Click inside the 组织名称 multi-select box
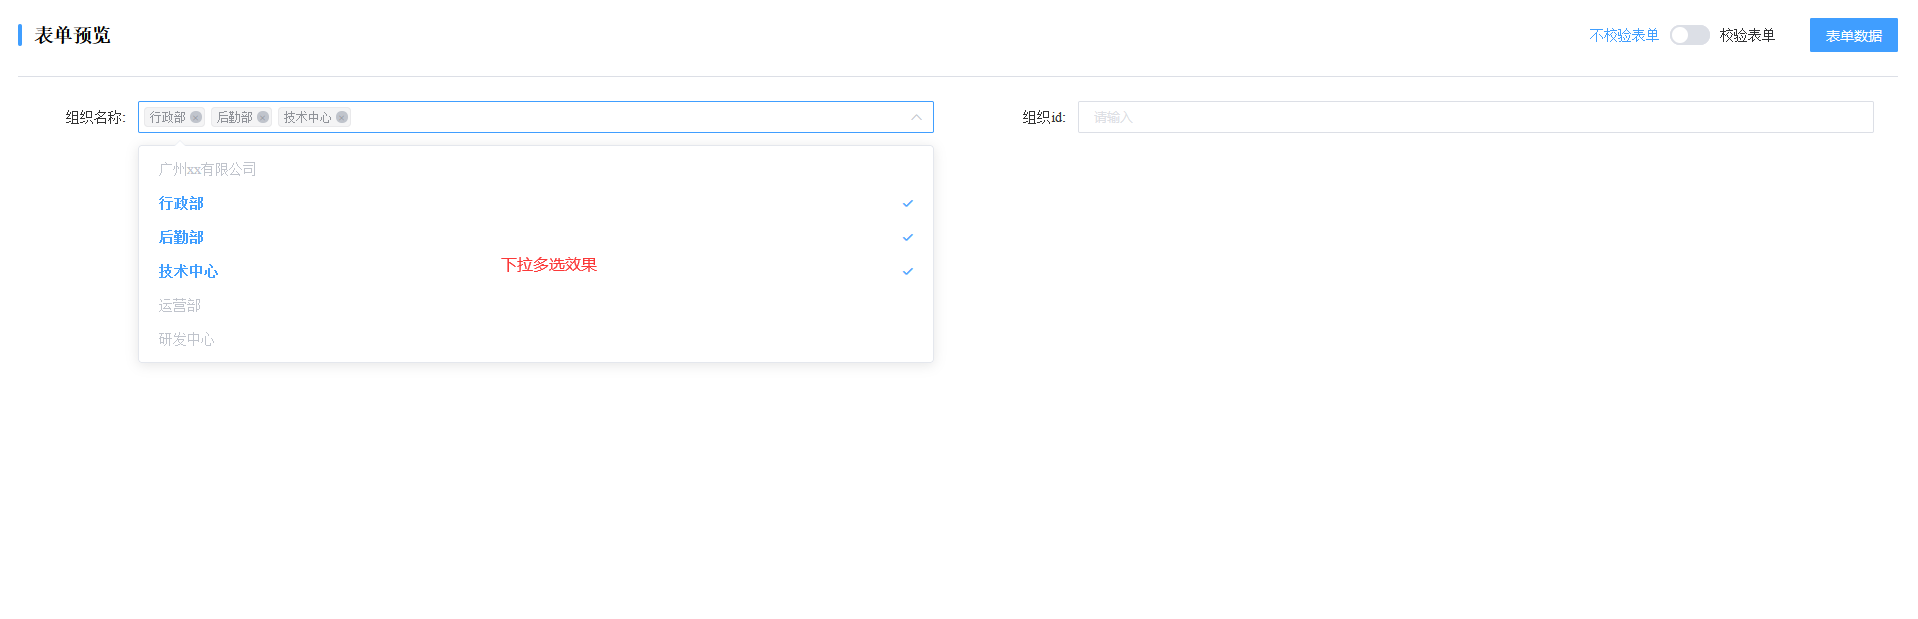This screenshot has width=1918, height=619. tap(536, 117)
